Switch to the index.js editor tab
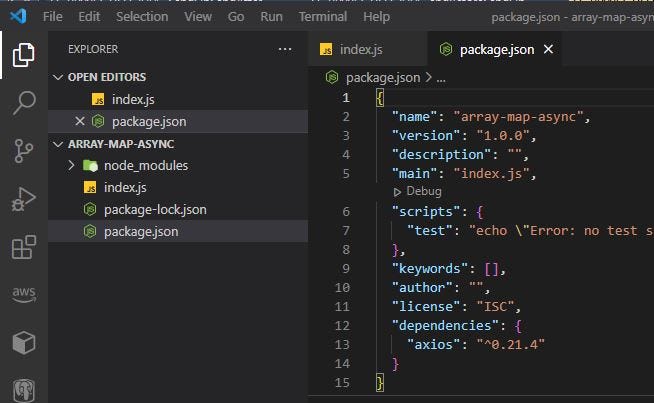Image resolution: width=654 pixels, height=403 pixels. point(368,49)
